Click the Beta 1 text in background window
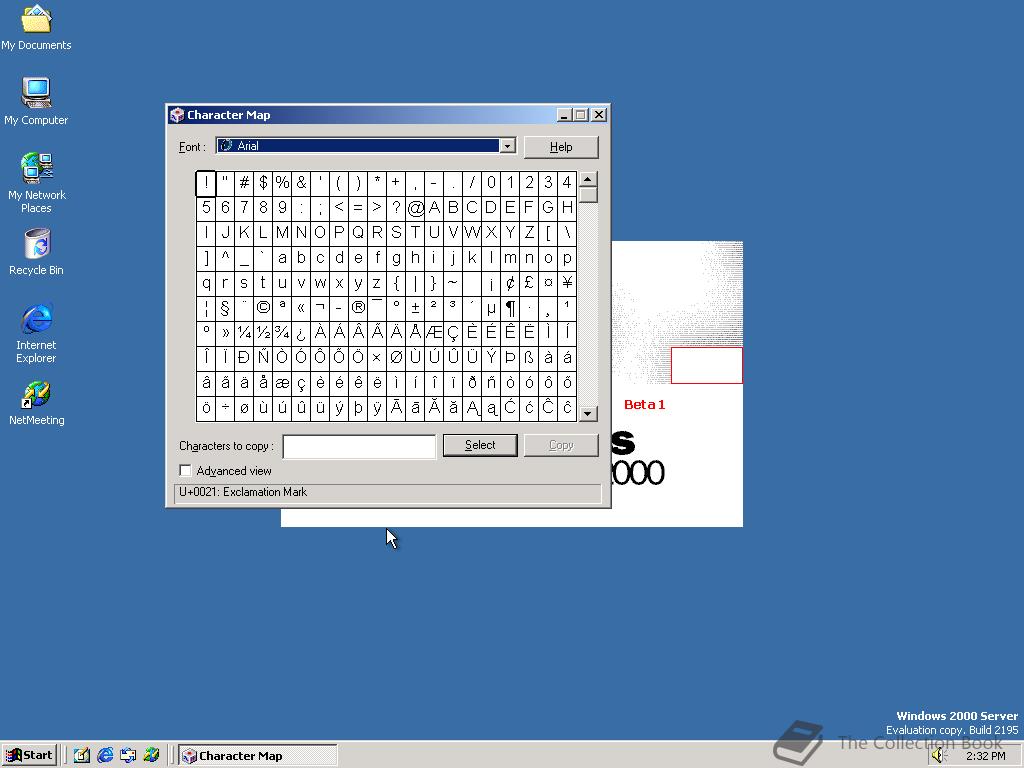The width and height of the screenshot is (1024, 768). pyautogui.click(x=645, y=405)
